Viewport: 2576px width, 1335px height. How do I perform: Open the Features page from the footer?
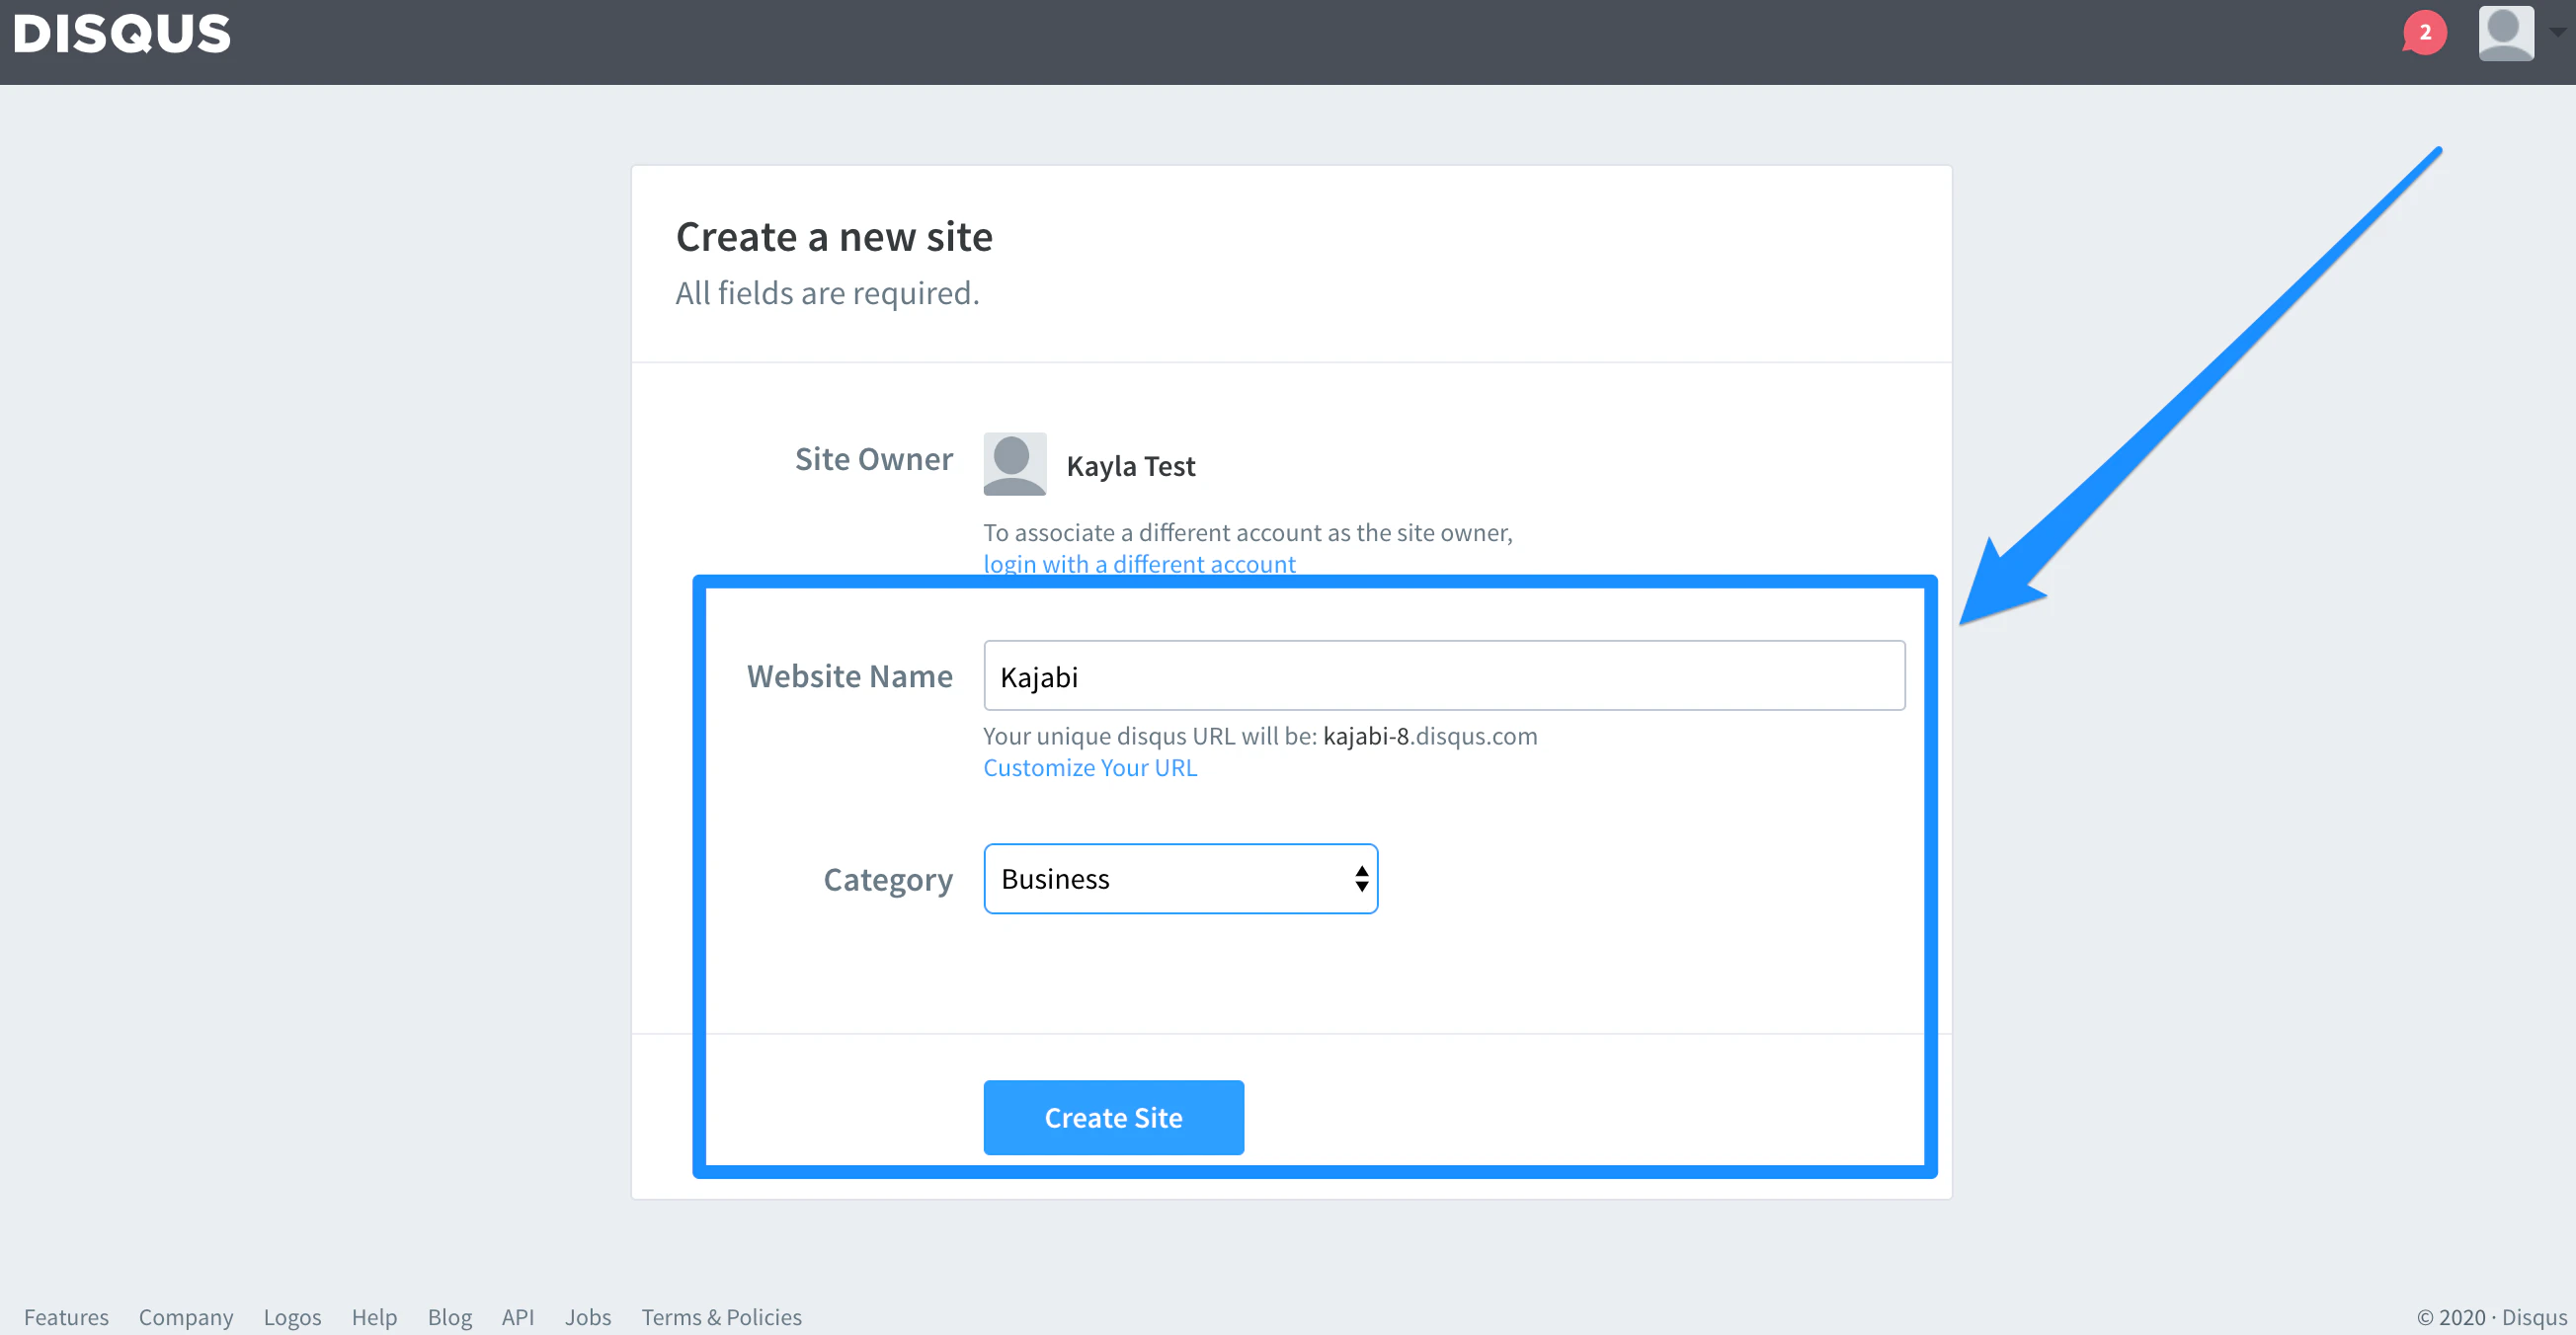pyautogui.click(x=66, y=1317)
